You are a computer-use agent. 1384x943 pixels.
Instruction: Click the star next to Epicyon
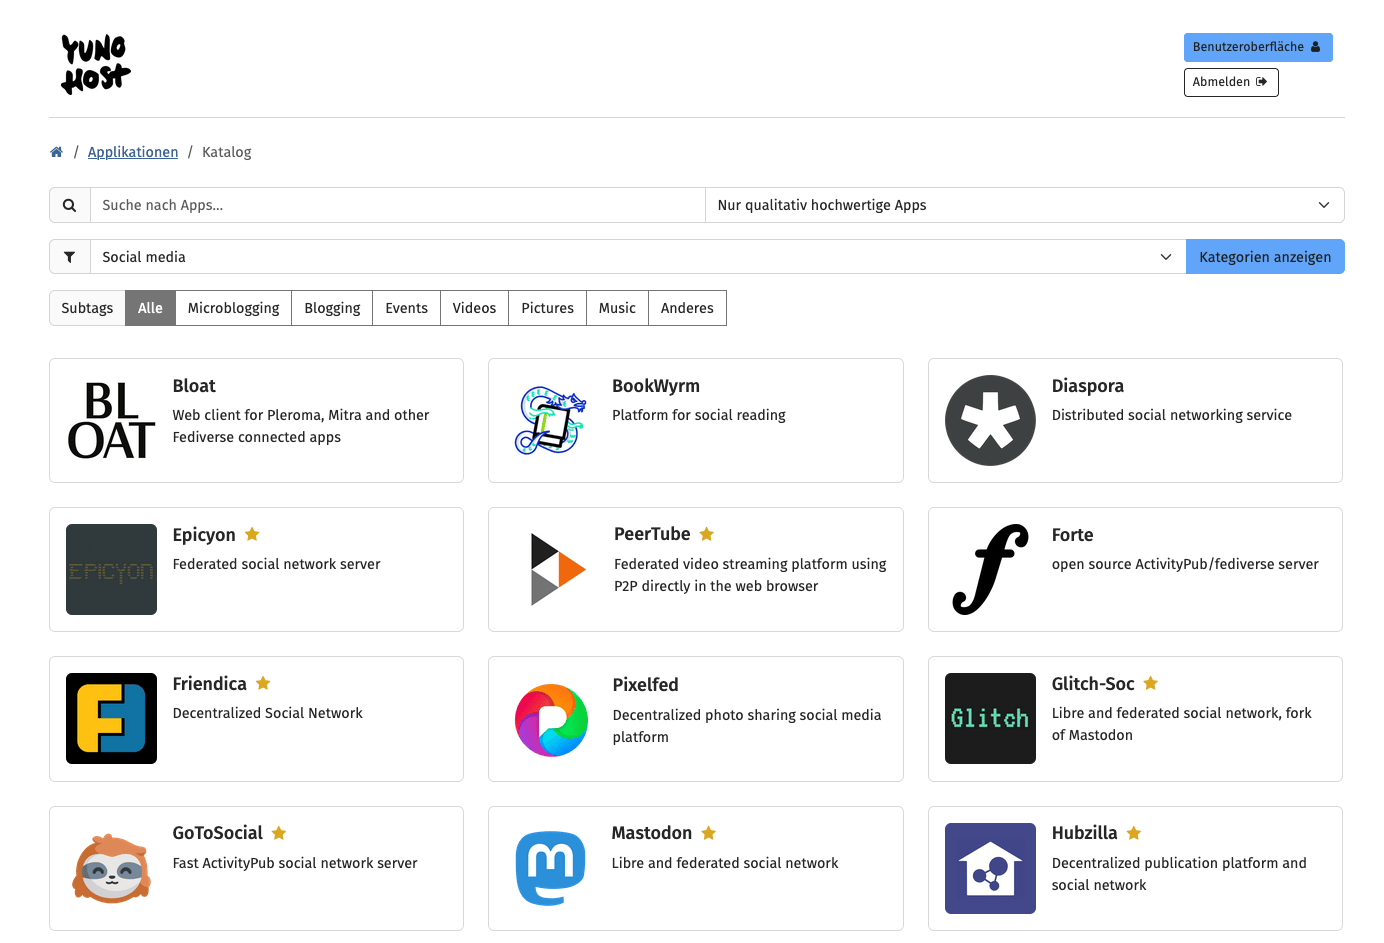pyautogui.click(x=252, y=534)
